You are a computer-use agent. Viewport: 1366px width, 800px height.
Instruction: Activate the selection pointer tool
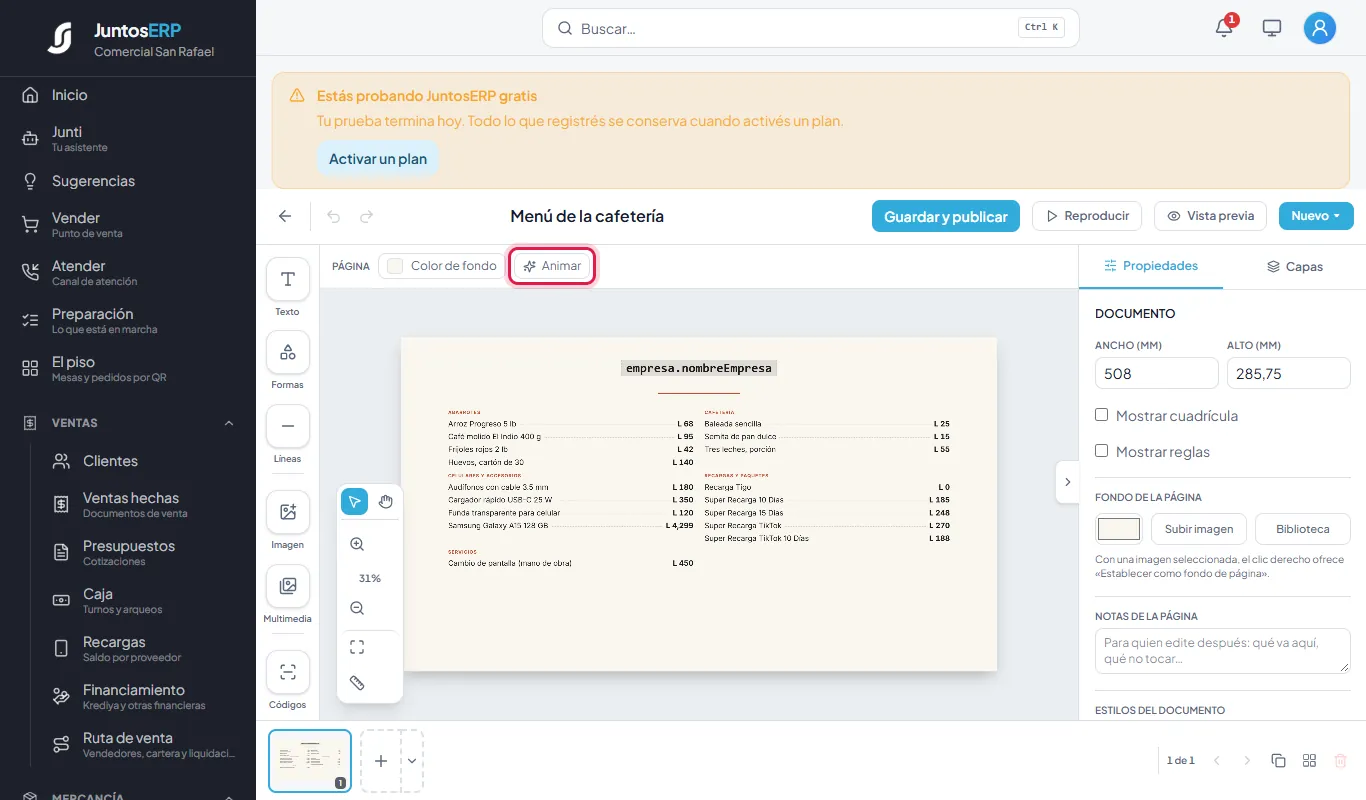pos(355,502)
